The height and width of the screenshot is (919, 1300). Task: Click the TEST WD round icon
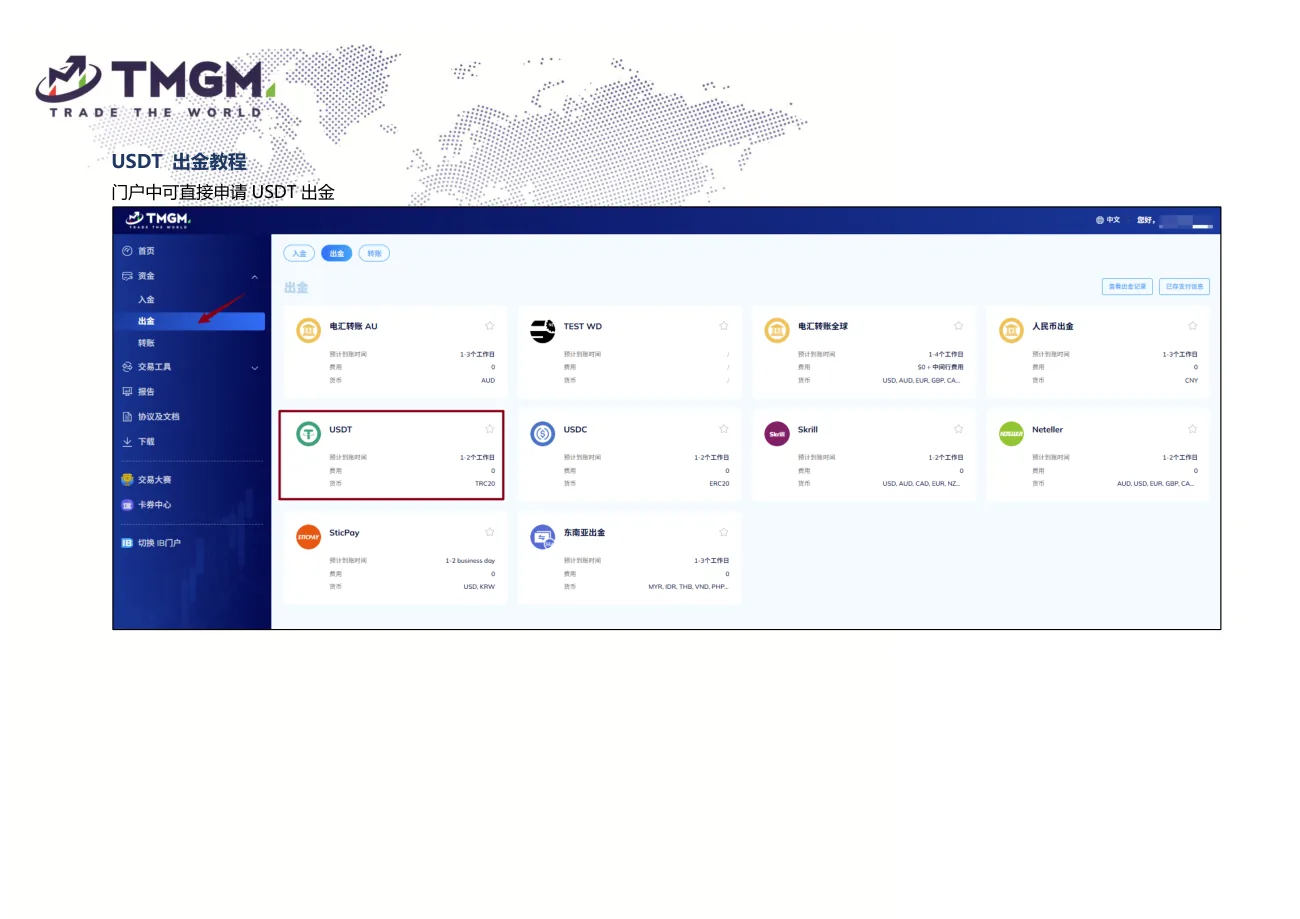pos(543,331)
